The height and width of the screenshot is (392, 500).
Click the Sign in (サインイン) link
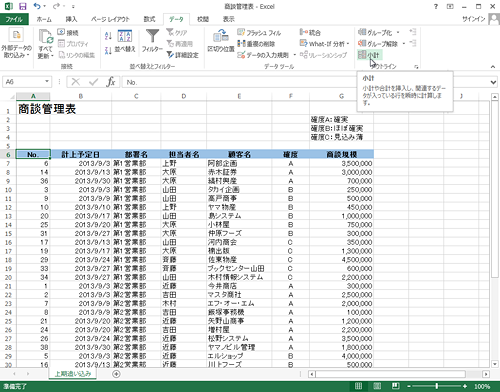pos(473,19)
